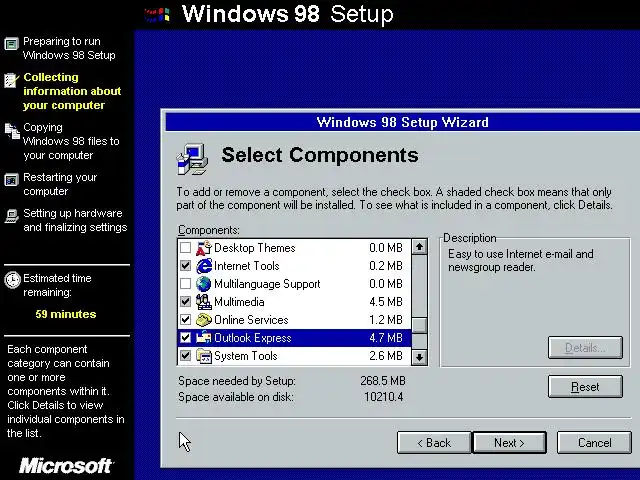
Task: Uncheck the Outlook Express checkbox
Action: pos(185,338)
